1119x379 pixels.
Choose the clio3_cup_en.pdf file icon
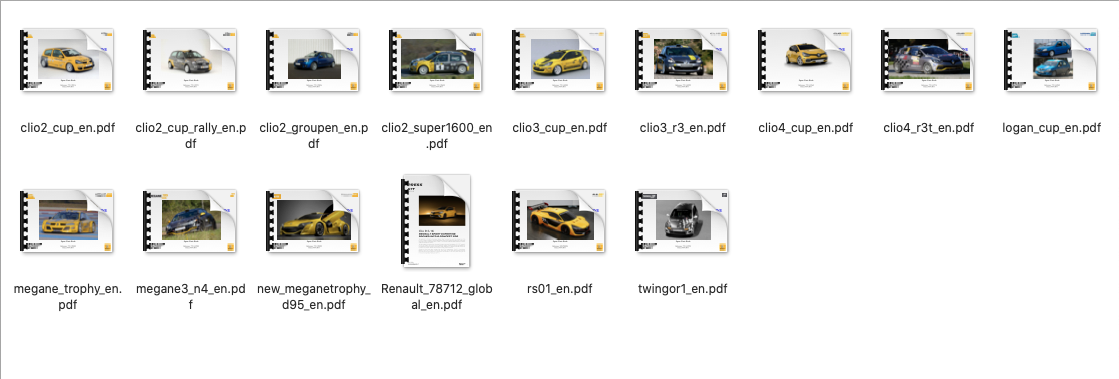pos(560,60)
